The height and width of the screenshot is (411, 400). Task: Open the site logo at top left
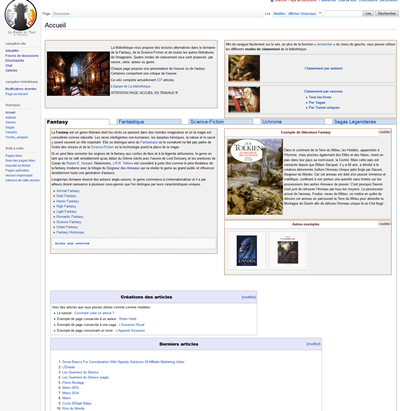click(21, 16)
